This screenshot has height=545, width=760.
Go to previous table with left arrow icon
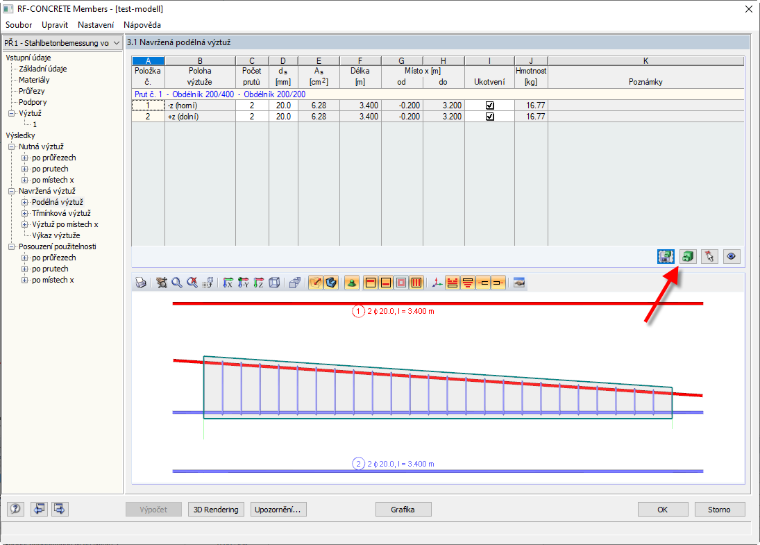coord(38,509)
